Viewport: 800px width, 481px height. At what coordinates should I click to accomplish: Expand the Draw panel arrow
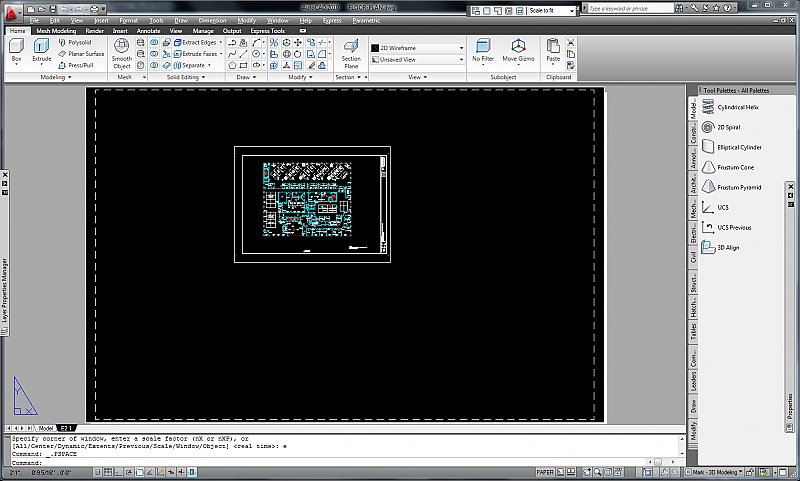pyautogui.click(x=254, y=78)
